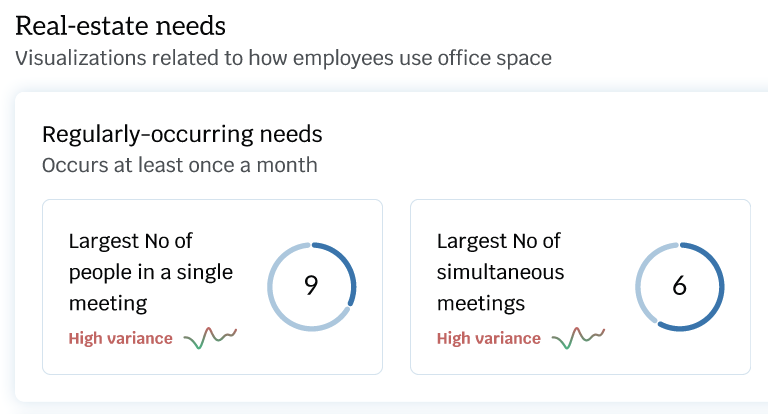Click the "Largest No of people in a single meeting" label
This screenshot has width=768, height=414.
[150, 271]
